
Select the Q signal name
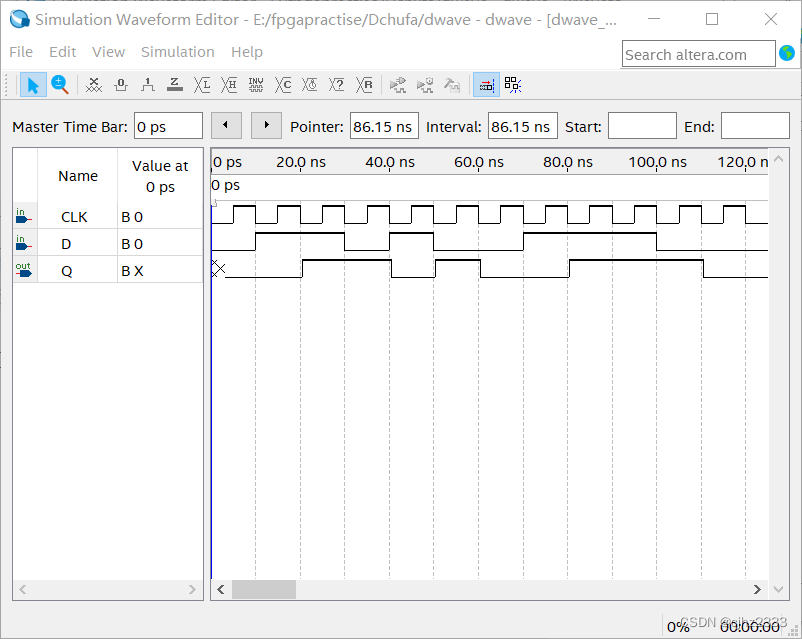pos(66,271)
